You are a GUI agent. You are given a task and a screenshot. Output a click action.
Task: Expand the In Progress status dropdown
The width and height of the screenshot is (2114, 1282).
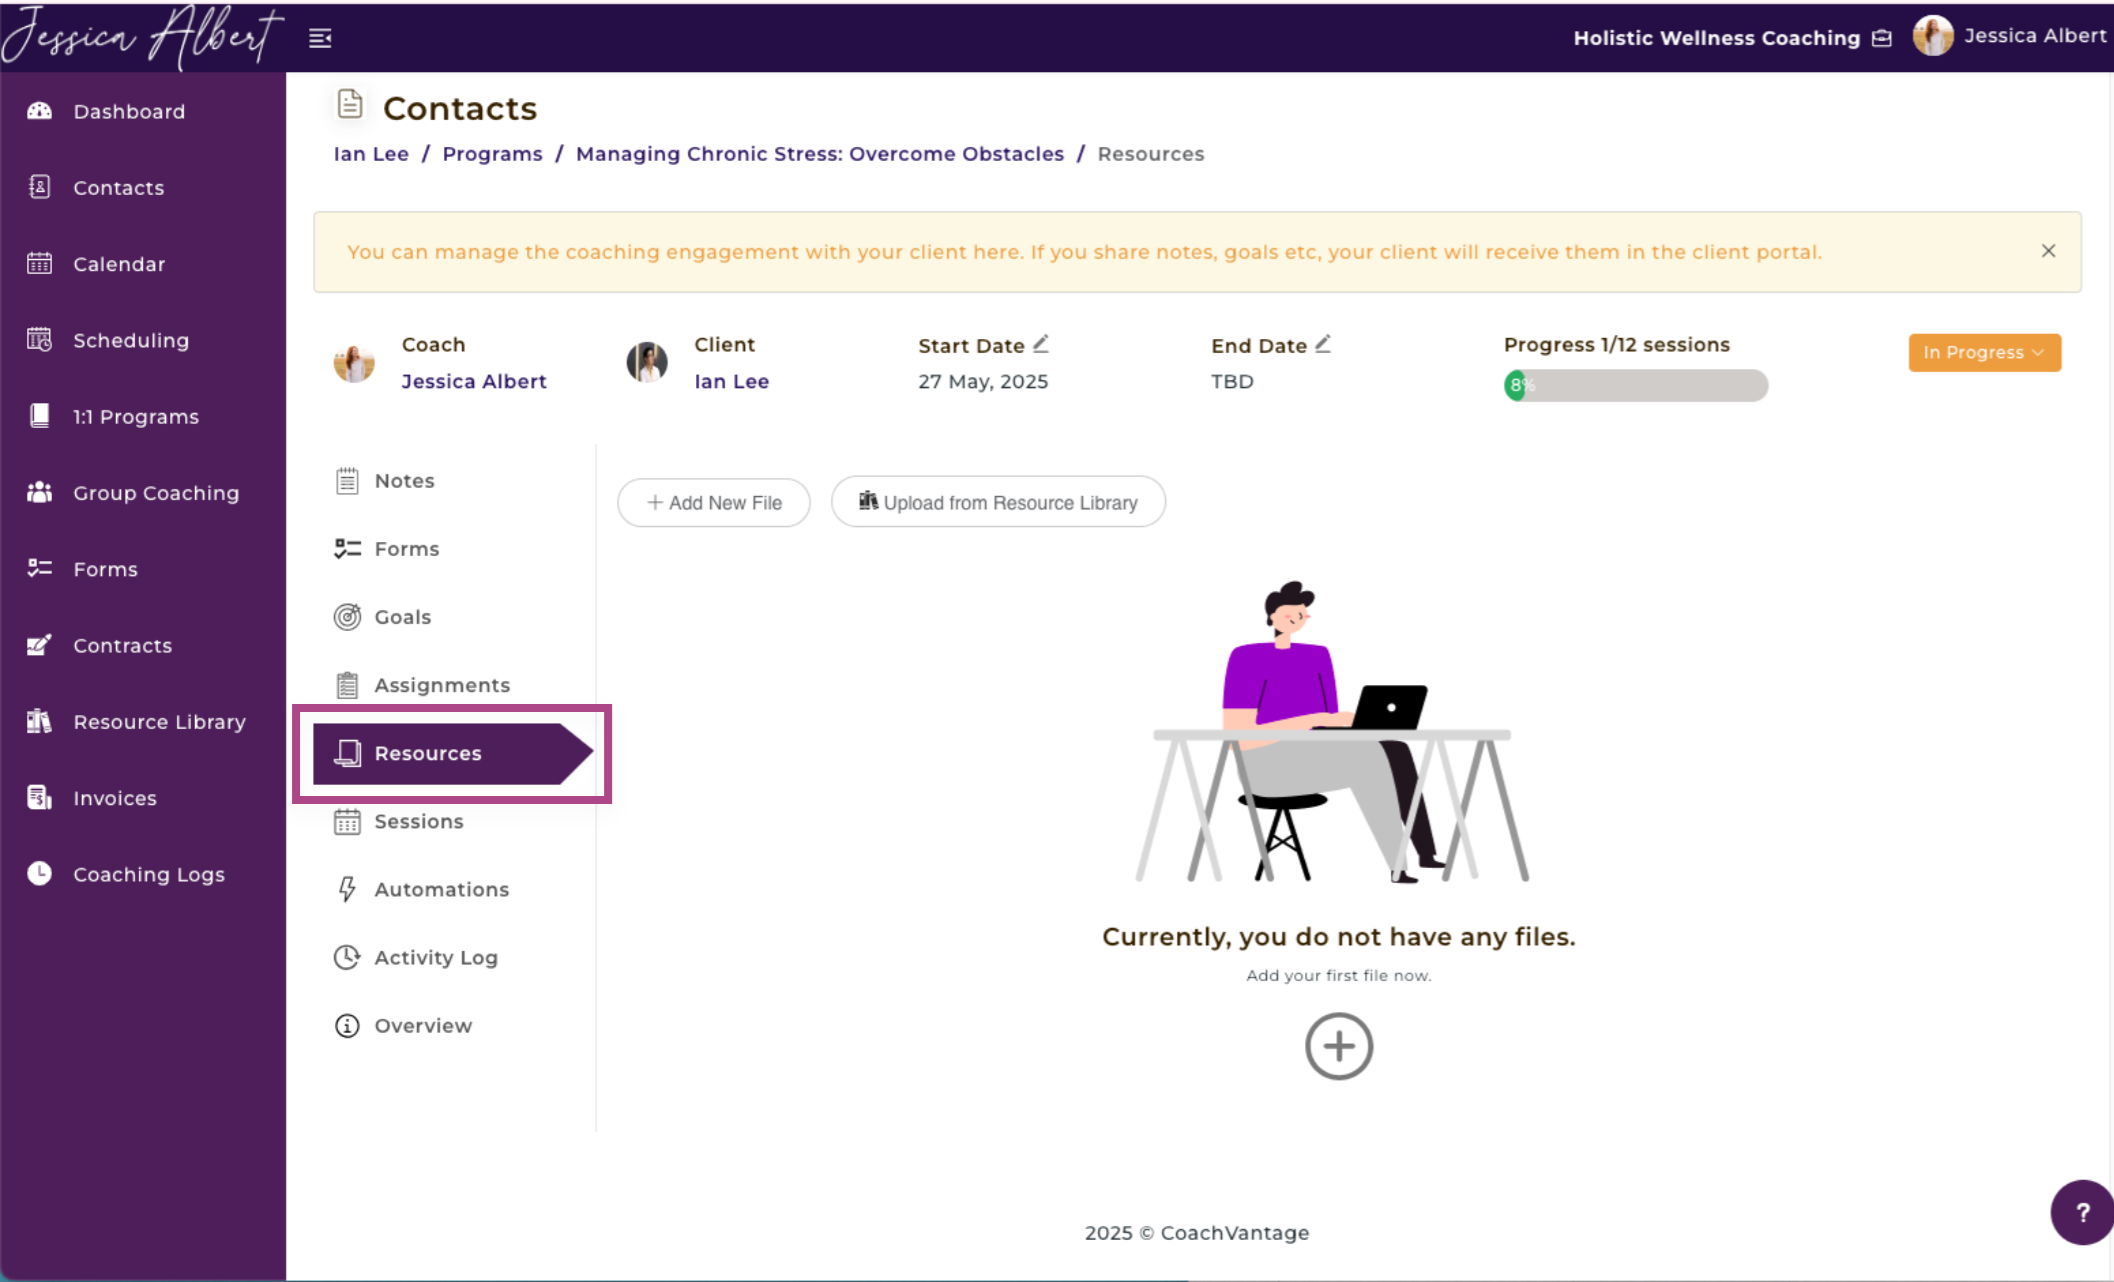[1984, 352]
